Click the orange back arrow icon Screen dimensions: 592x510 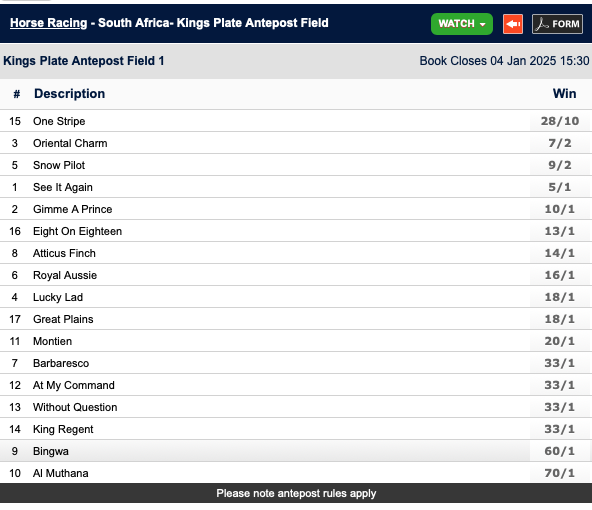[513, 24]
